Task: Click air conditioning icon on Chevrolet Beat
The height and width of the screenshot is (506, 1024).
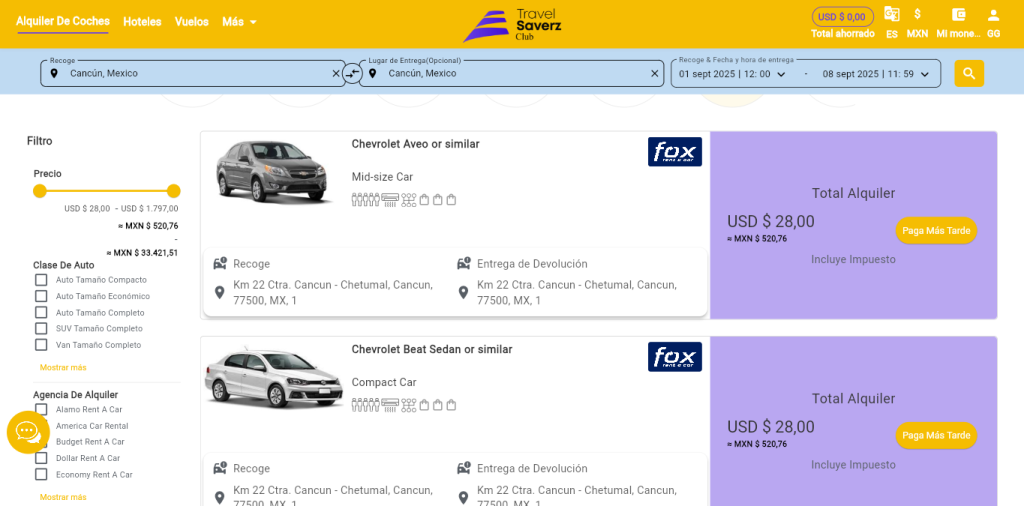Action: pos(390,405)
